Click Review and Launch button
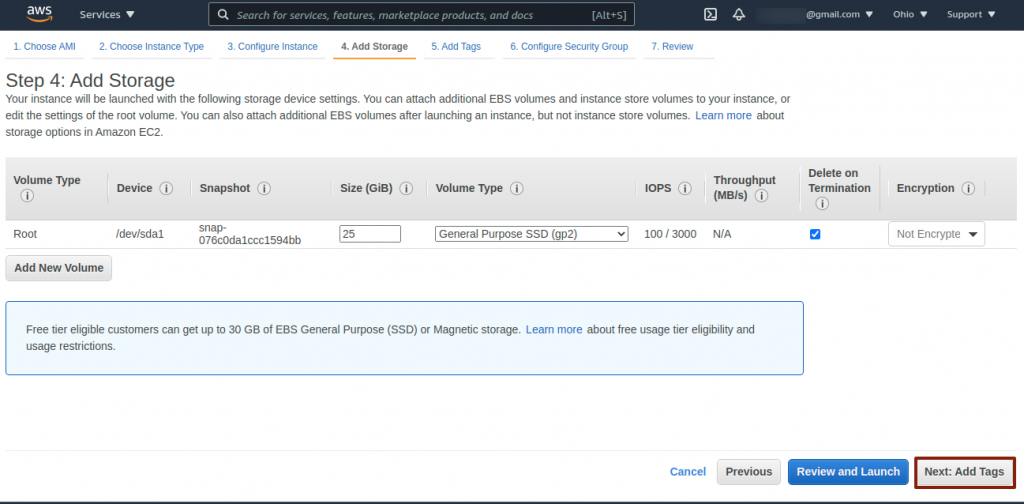 coord(848,471)
